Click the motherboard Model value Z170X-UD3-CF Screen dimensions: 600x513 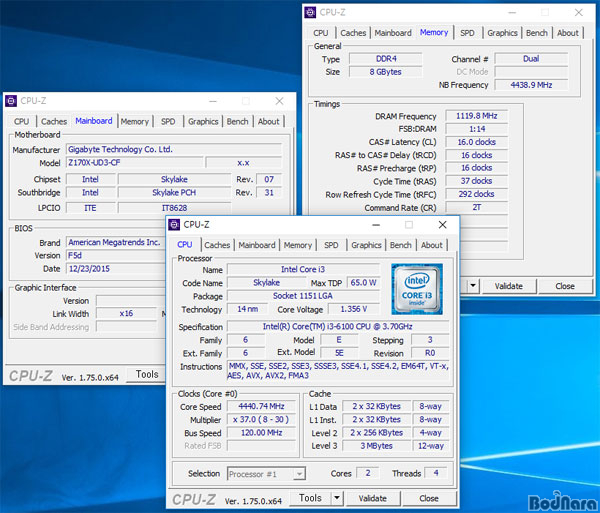(135, 163)
